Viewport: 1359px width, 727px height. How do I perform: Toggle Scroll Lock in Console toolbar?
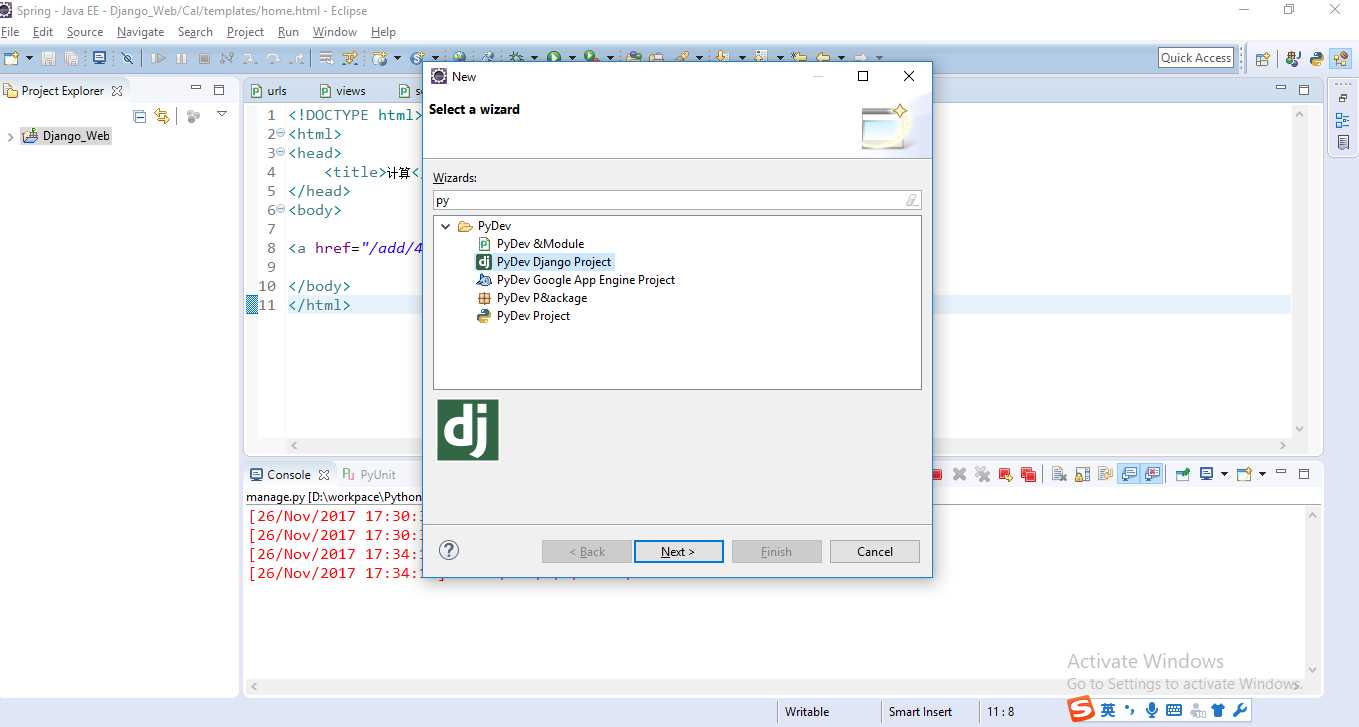click(x=1082, y=474)
